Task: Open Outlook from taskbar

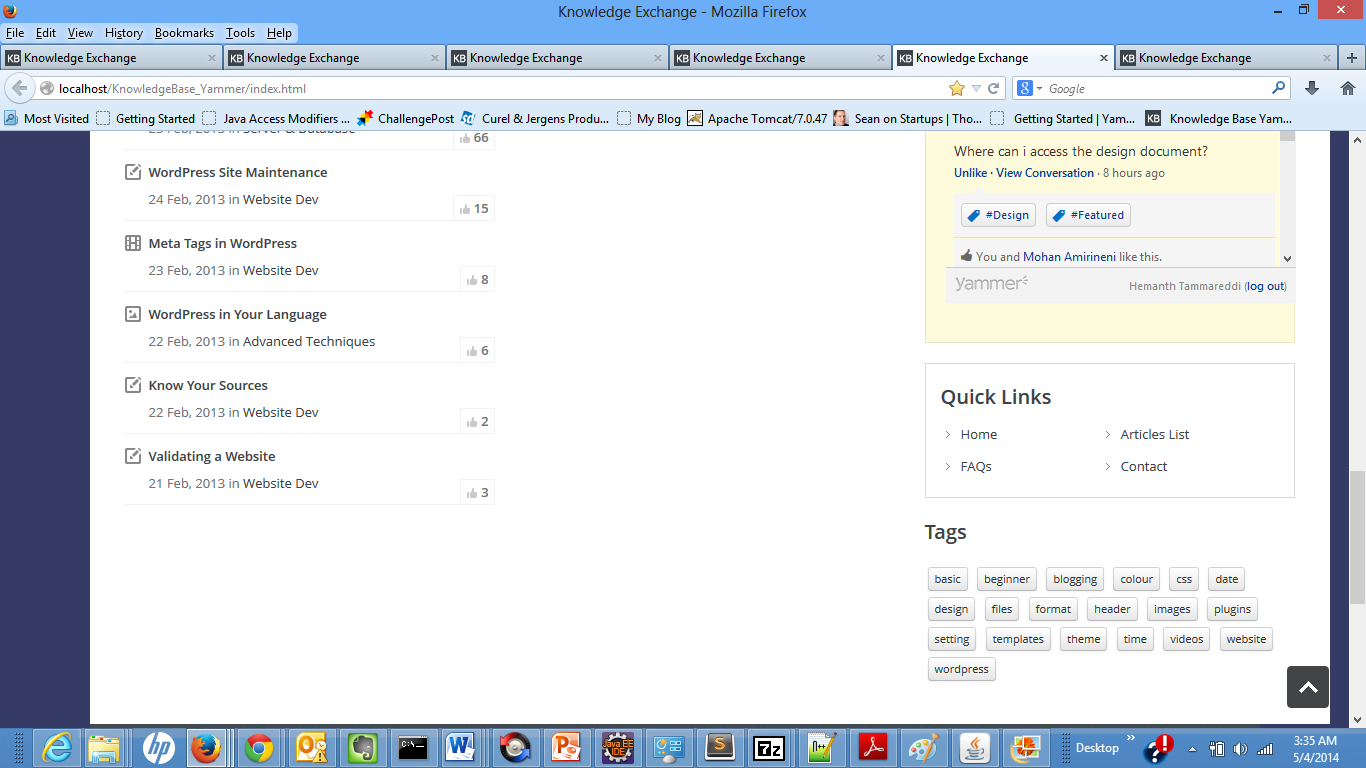Action: coord(310,747)
